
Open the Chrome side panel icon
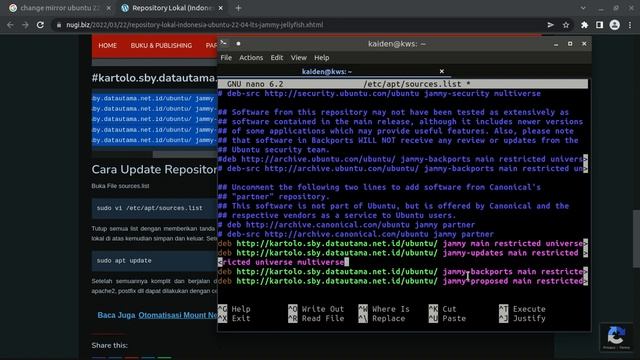click(x=599, y=25)
